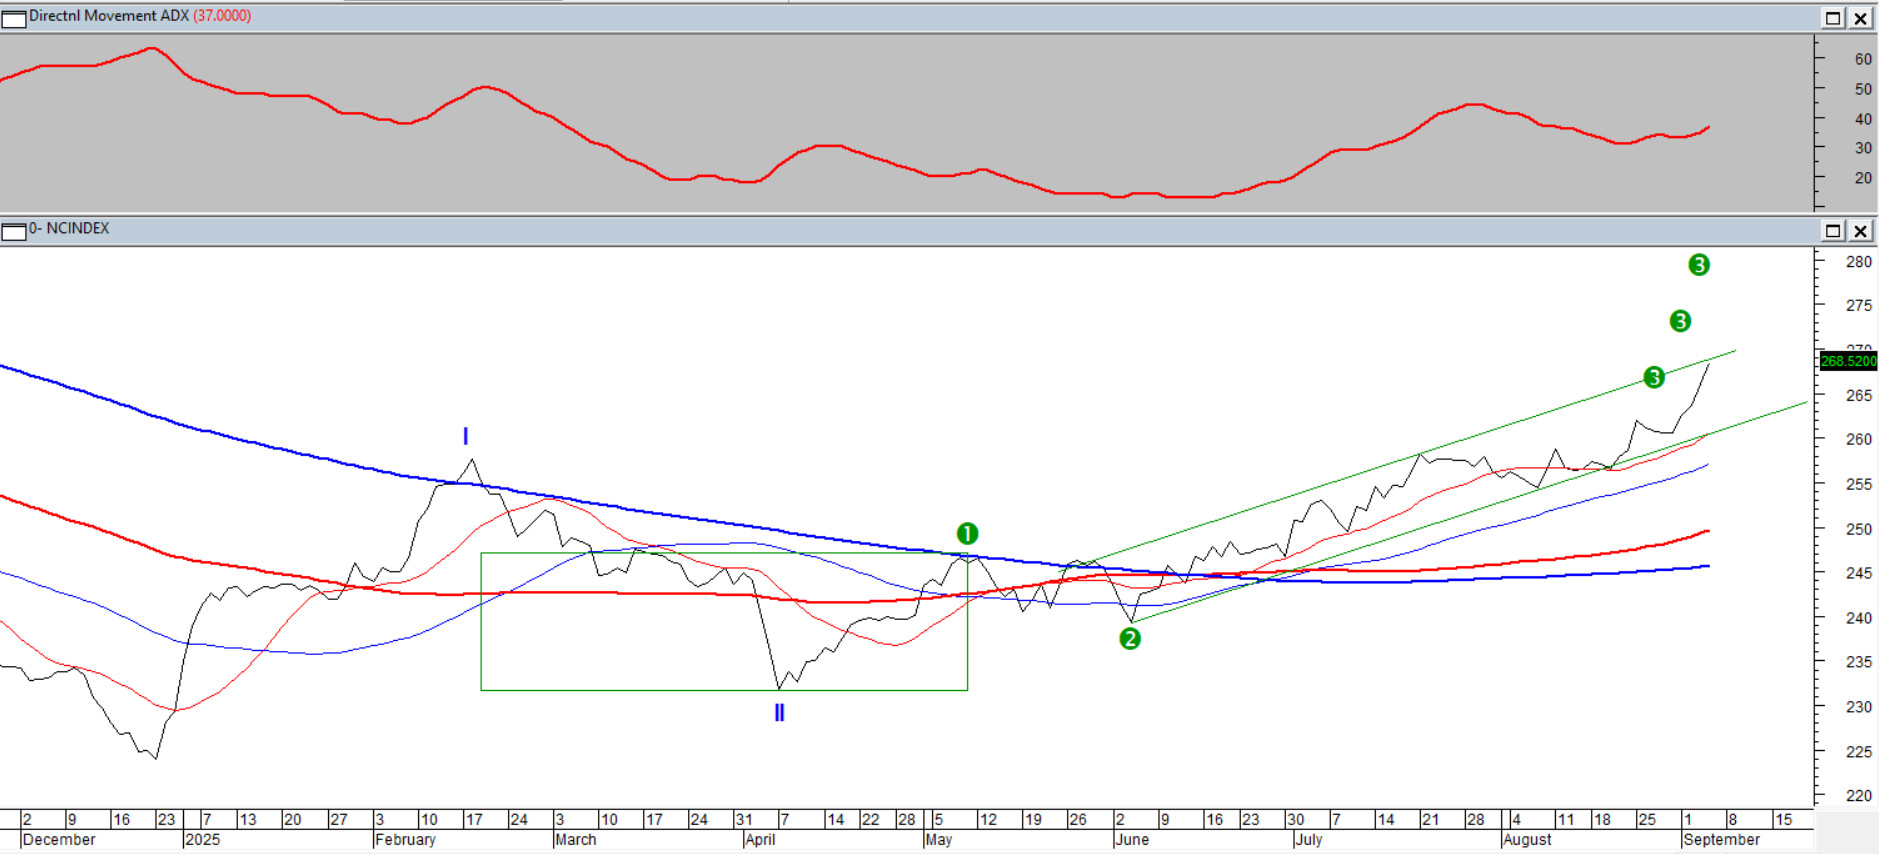Click the ADX pane control icon left of title
1879x854 pixels.
pos(14,18)
